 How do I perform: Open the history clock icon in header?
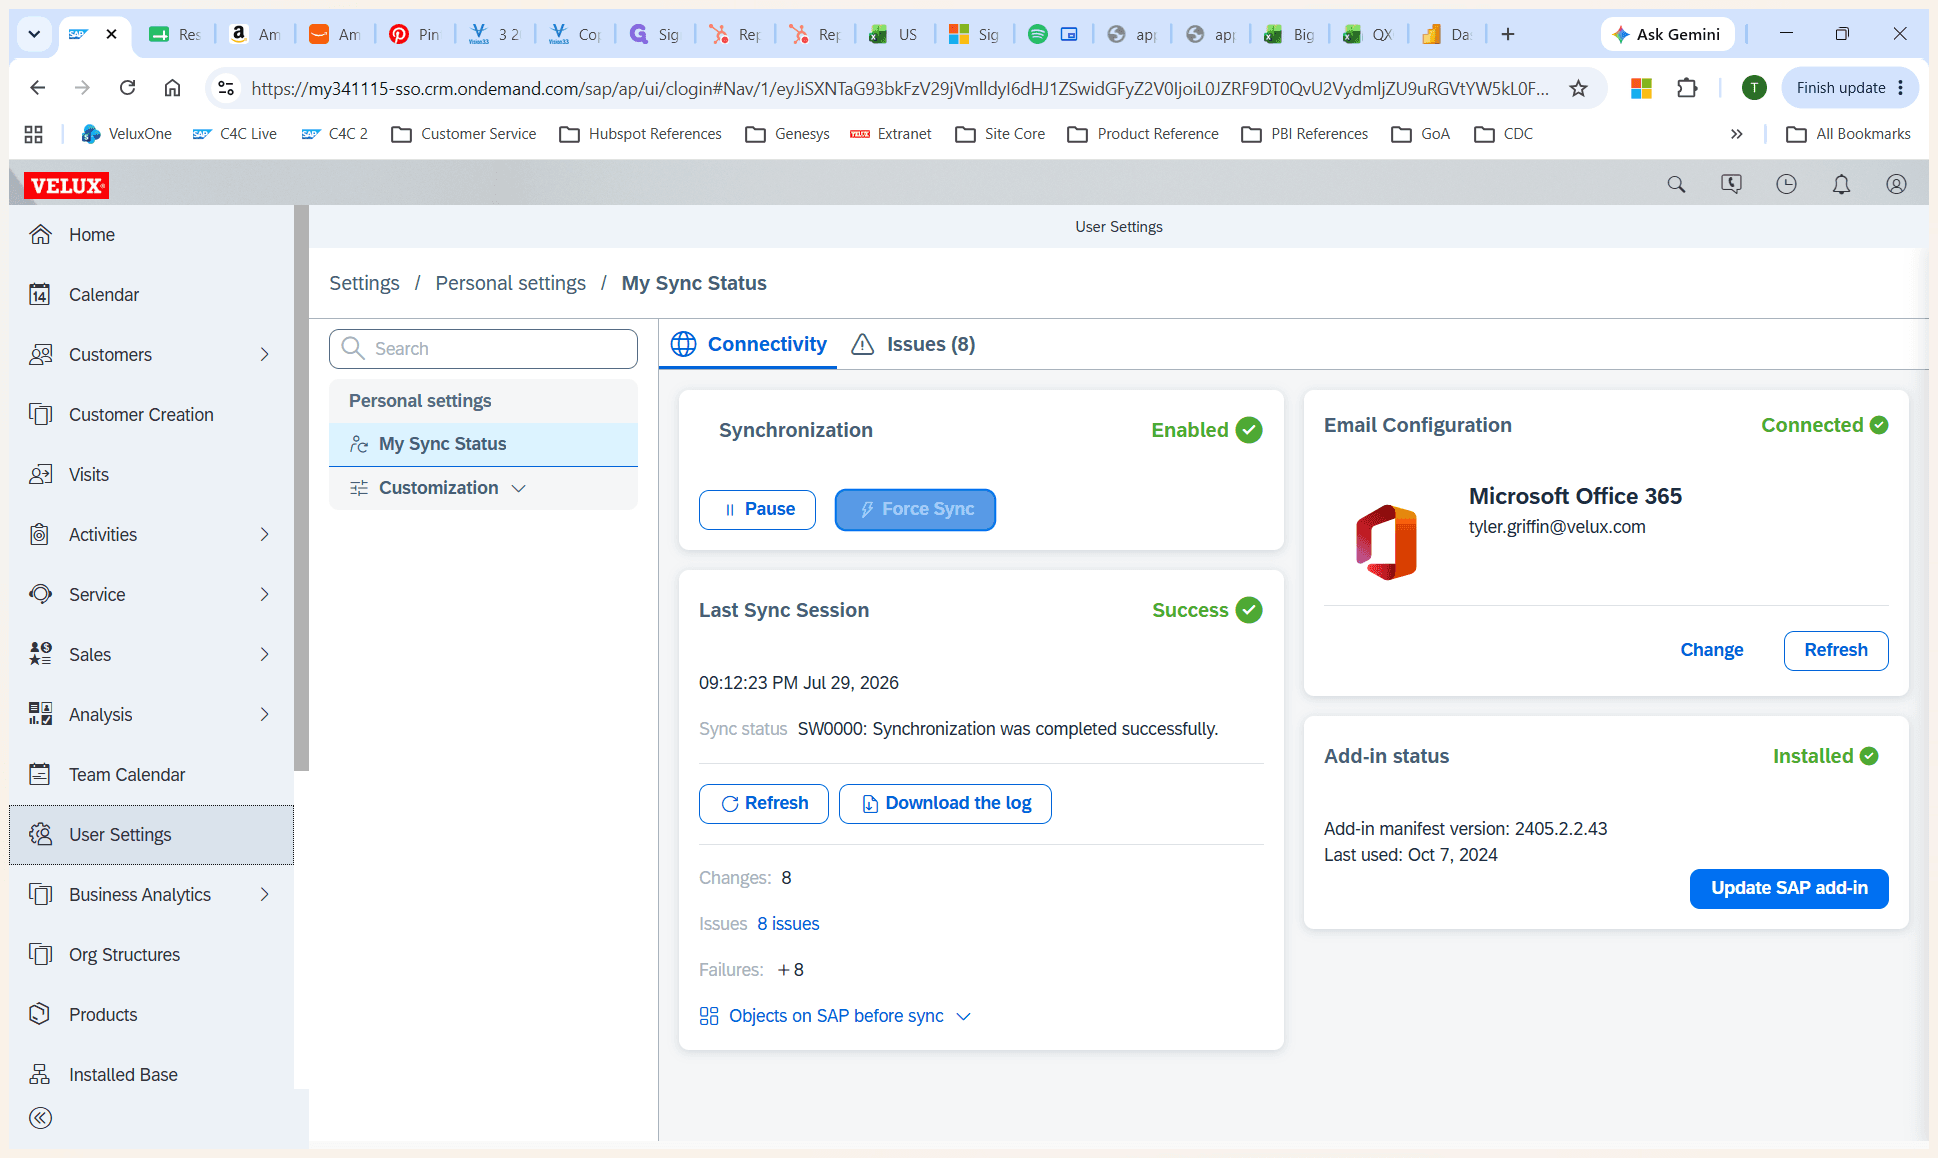tap(1786, 184)
